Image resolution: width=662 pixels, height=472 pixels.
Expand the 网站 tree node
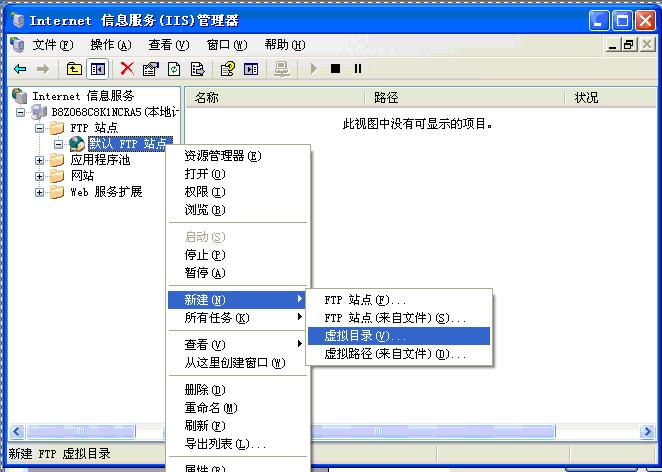41,176
